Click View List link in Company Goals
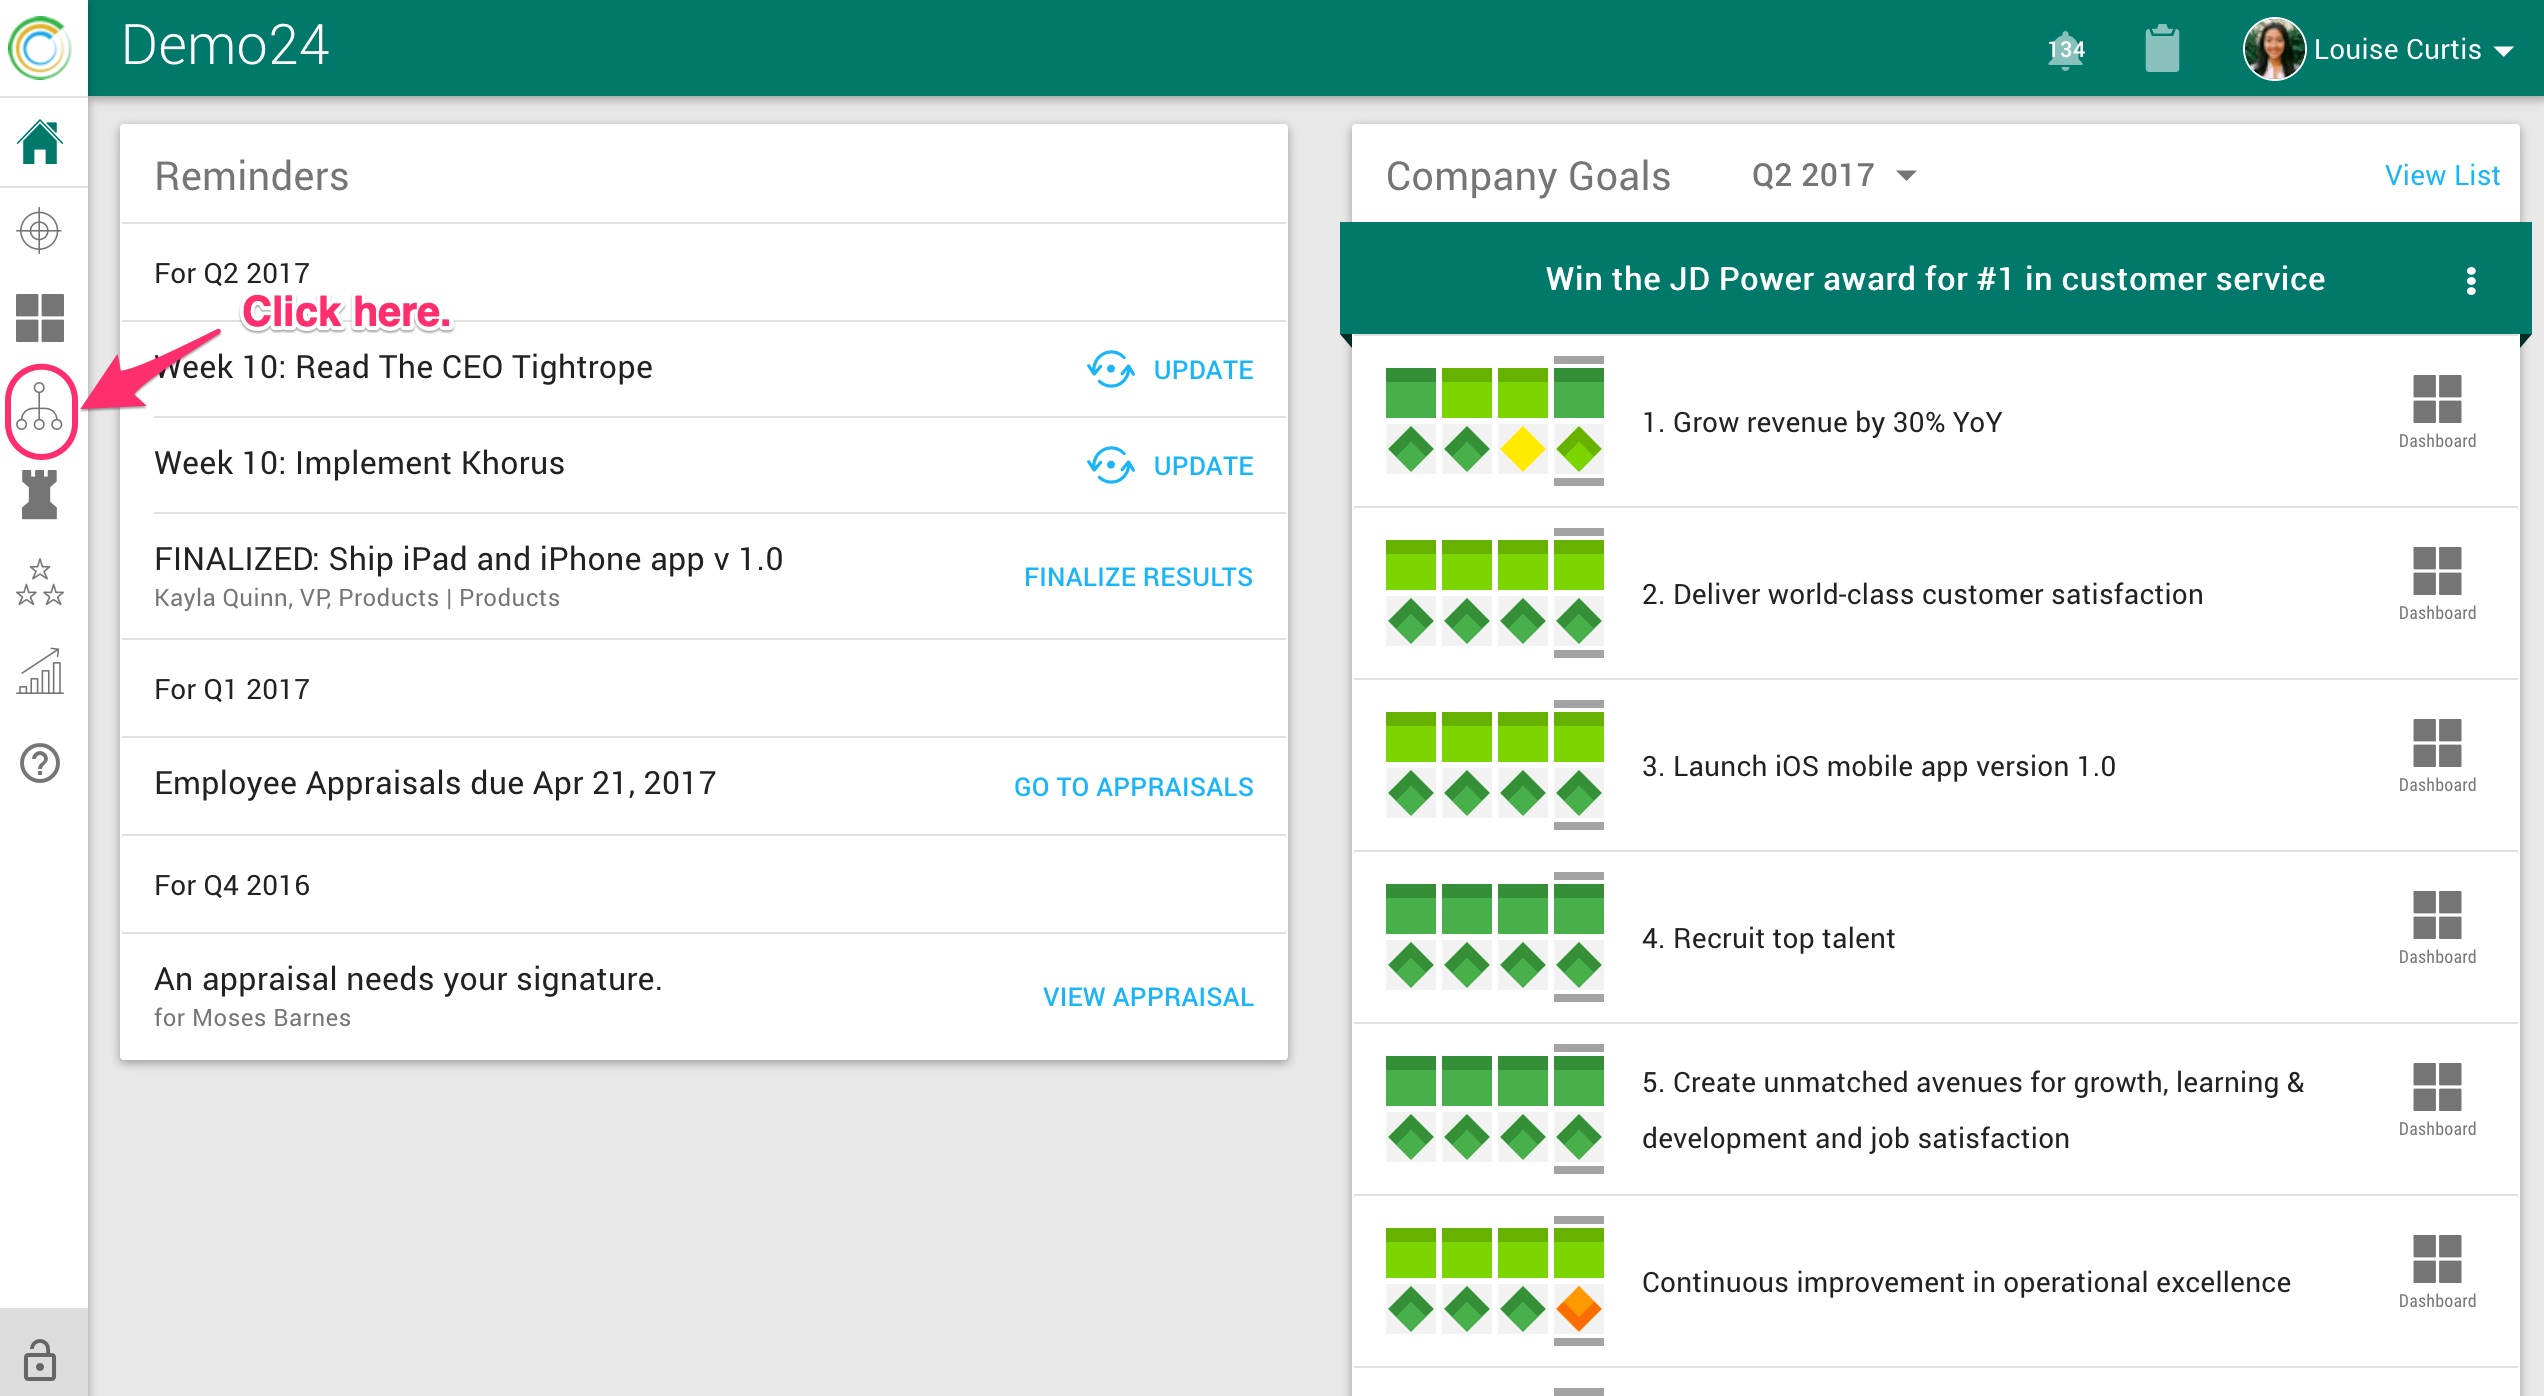This screenshot has width=2544, height=1396. click(2441, 176)
